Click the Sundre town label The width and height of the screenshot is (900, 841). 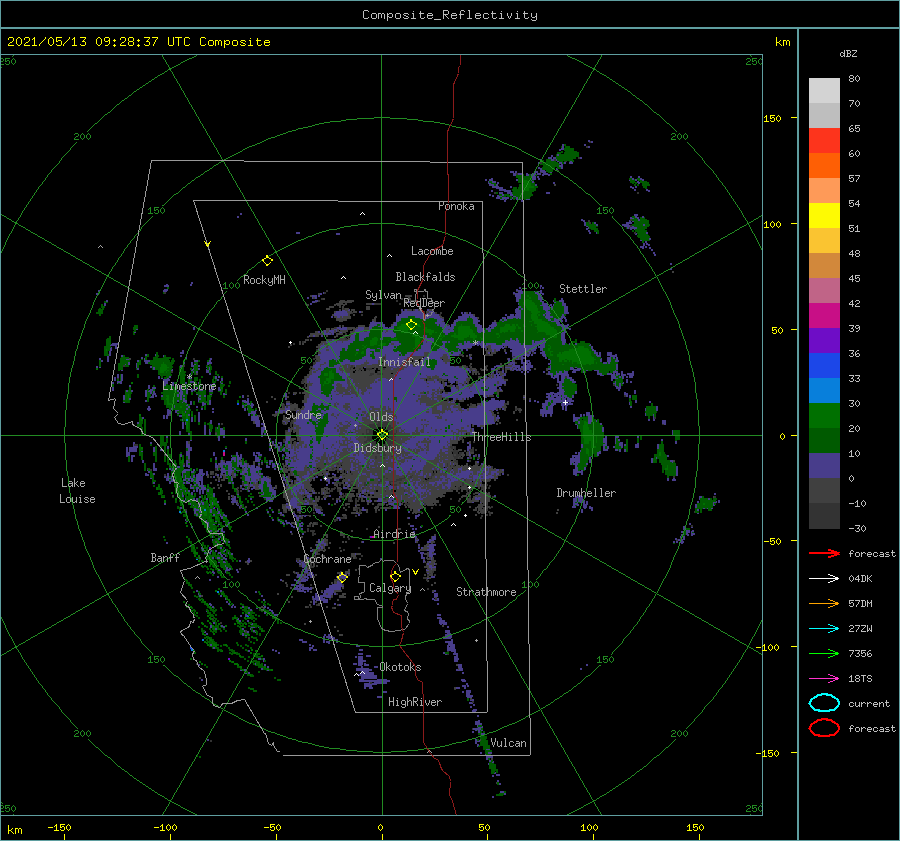[303, 414]
